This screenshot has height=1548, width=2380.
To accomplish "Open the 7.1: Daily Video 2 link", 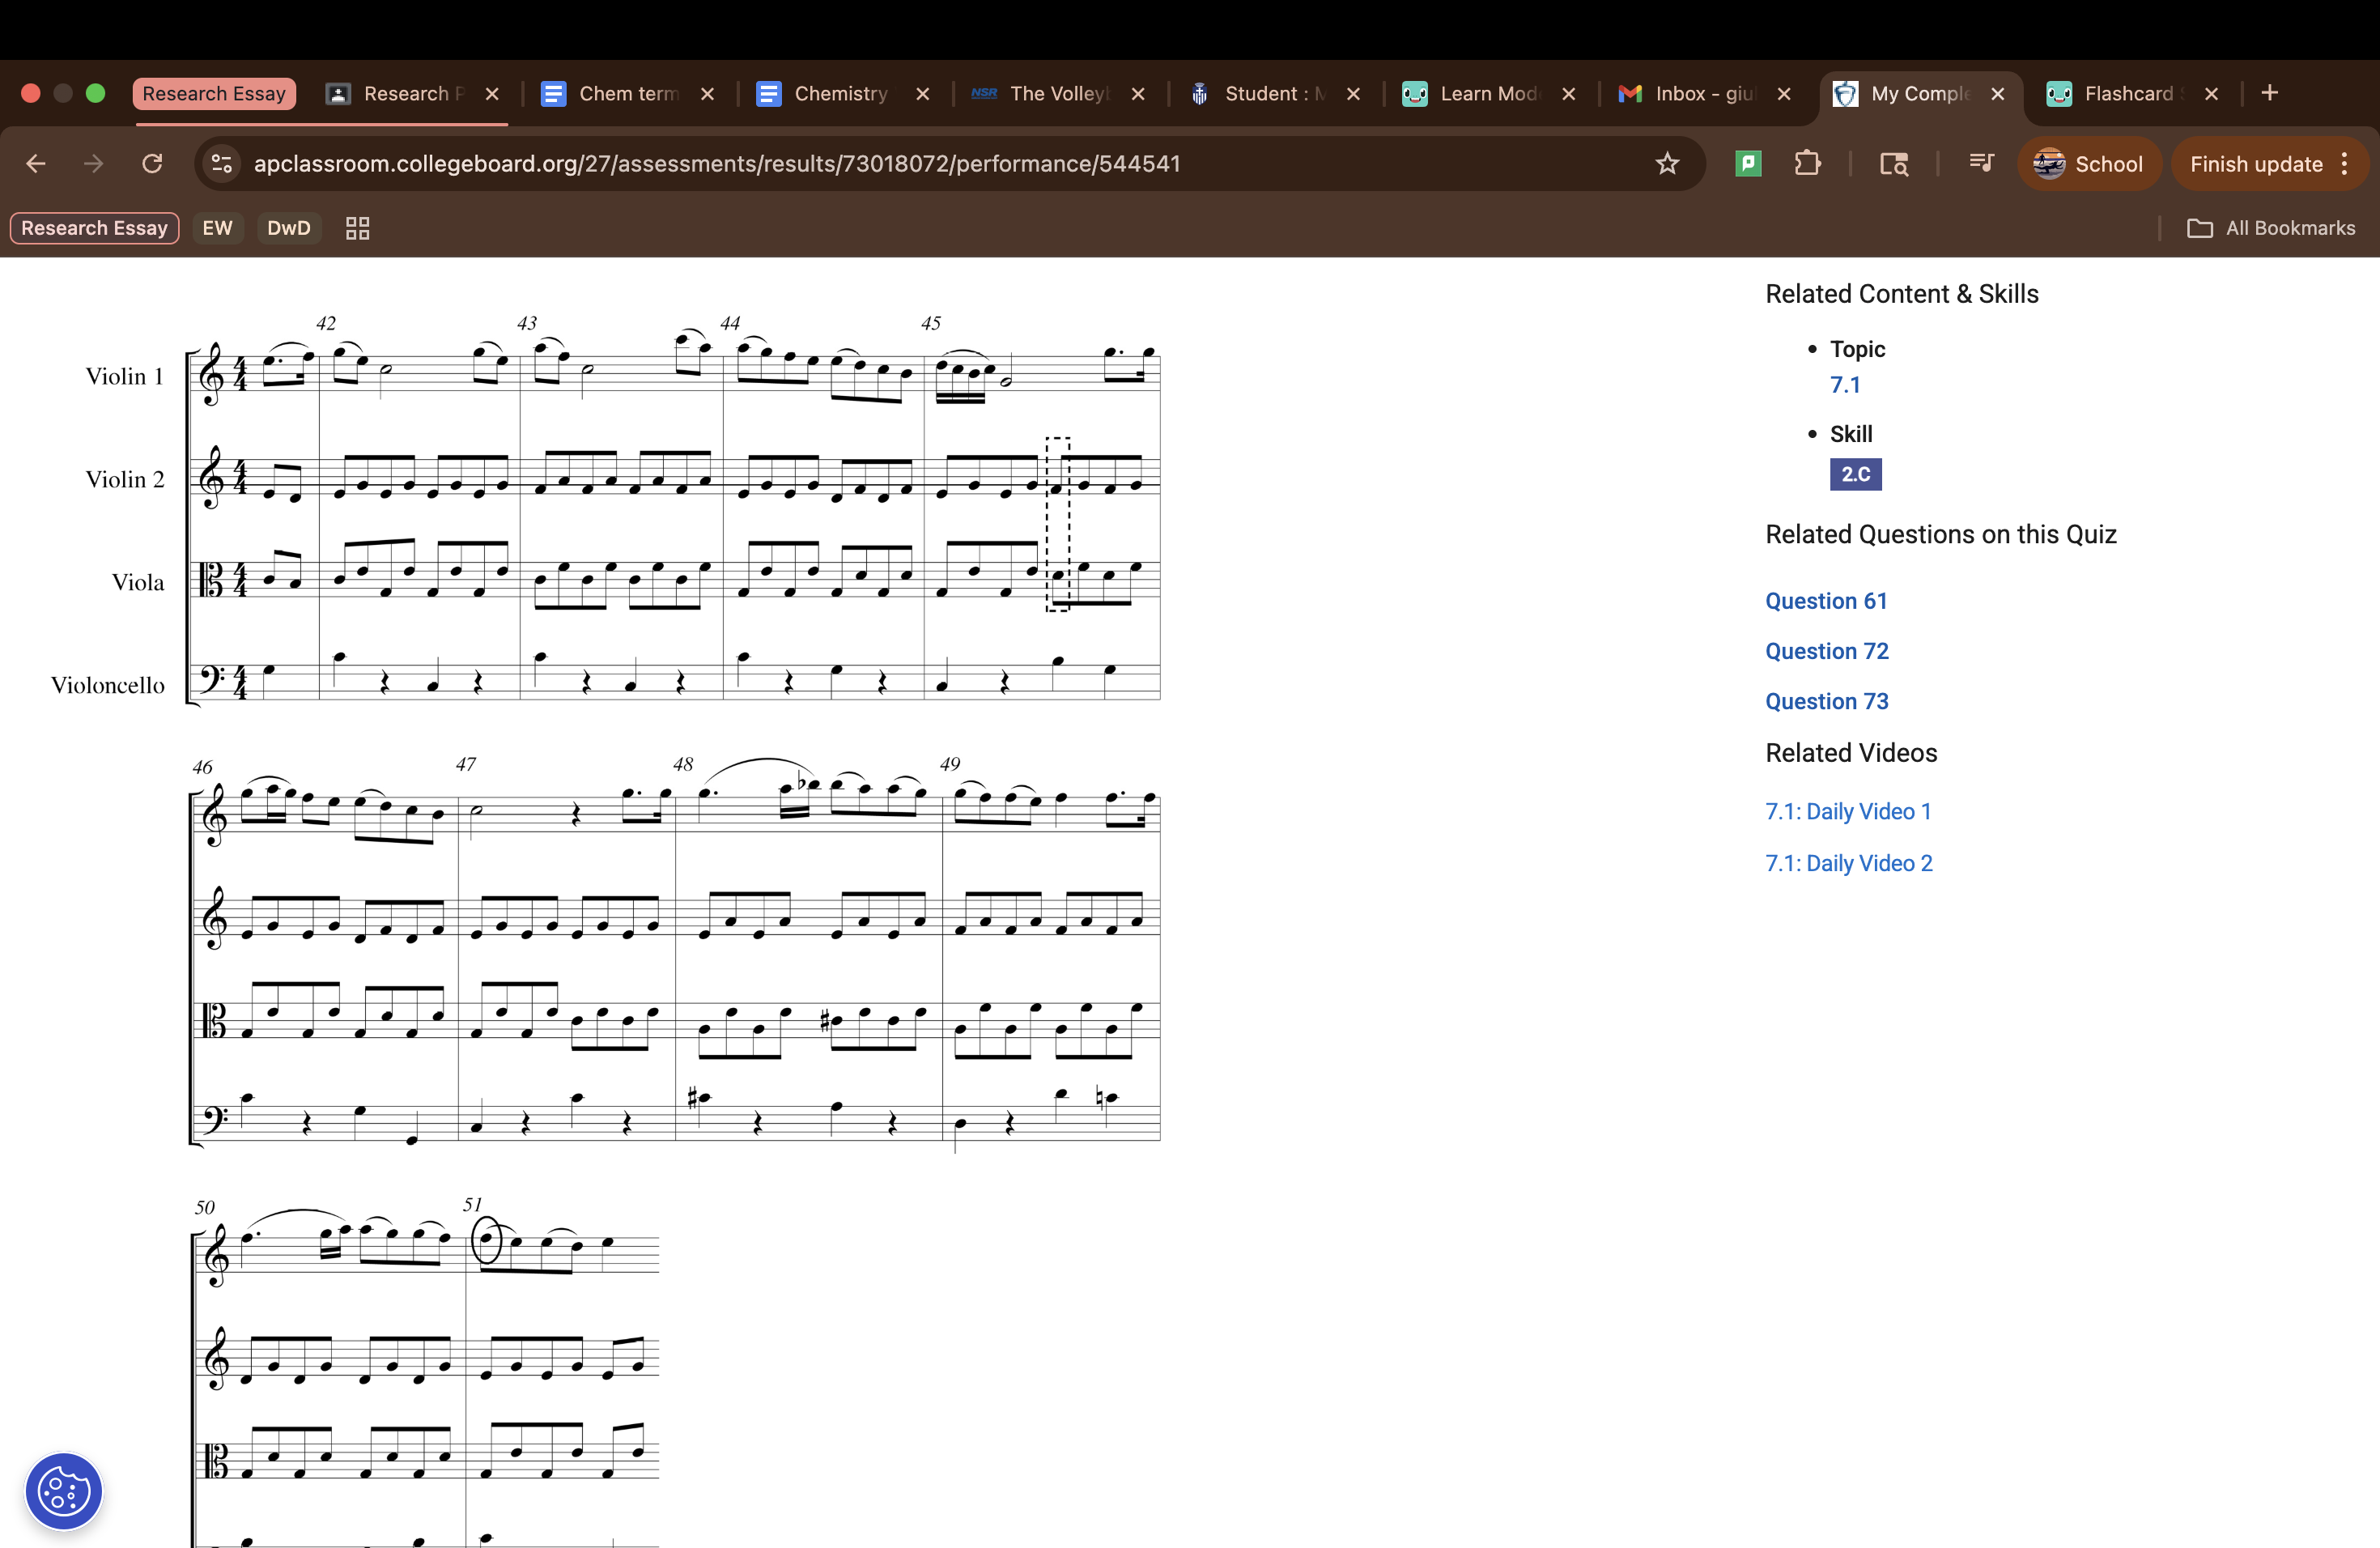I will click(1848, 863).
